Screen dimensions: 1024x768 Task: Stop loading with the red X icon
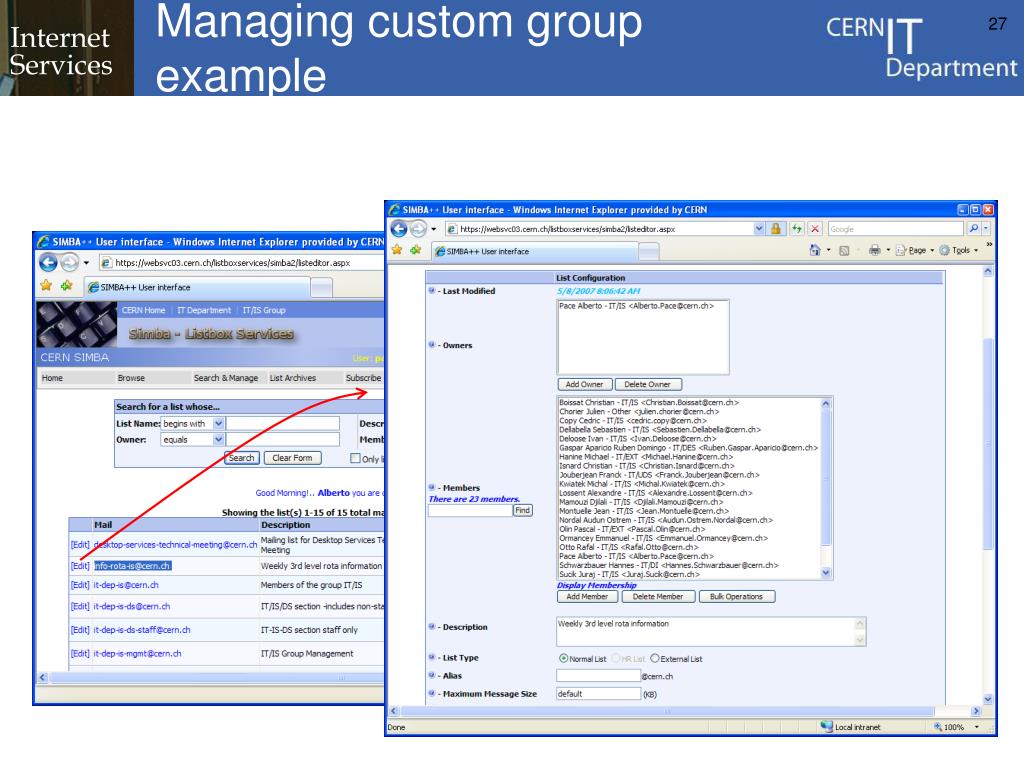[x=815, y=229]
